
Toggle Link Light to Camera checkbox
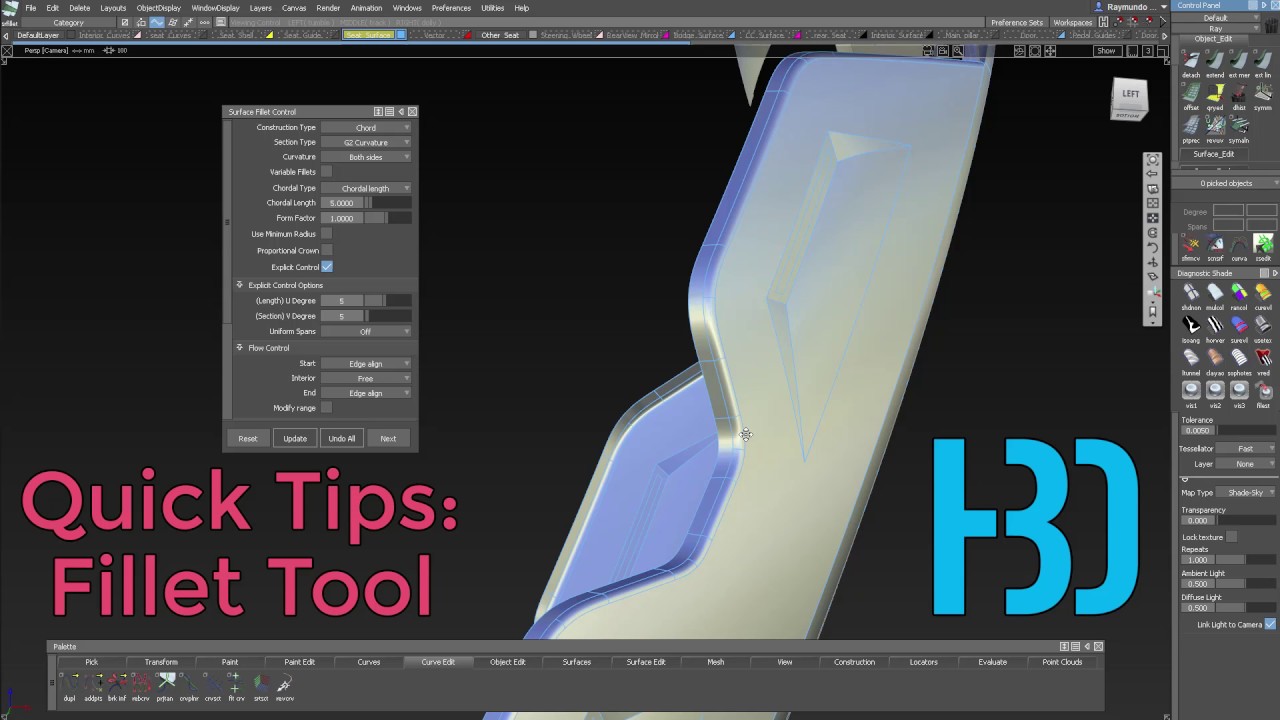pyautogui.click(x=1270, y=625)
